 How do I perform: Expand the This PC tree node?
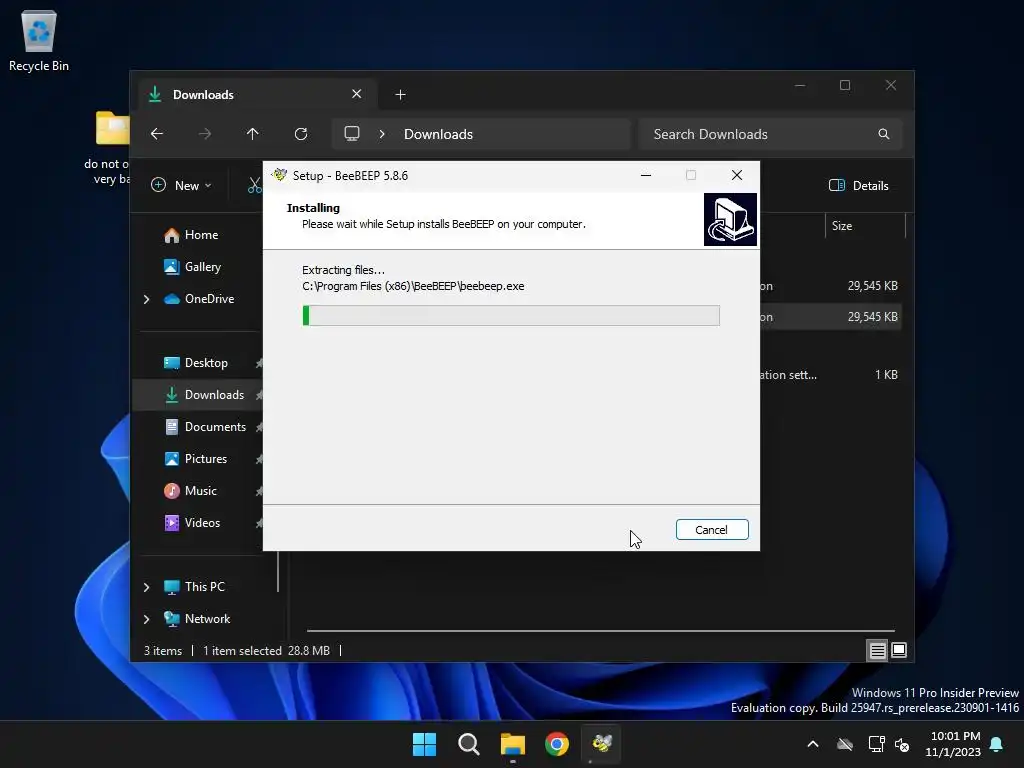pyautogui.click(x=146, y=587)
